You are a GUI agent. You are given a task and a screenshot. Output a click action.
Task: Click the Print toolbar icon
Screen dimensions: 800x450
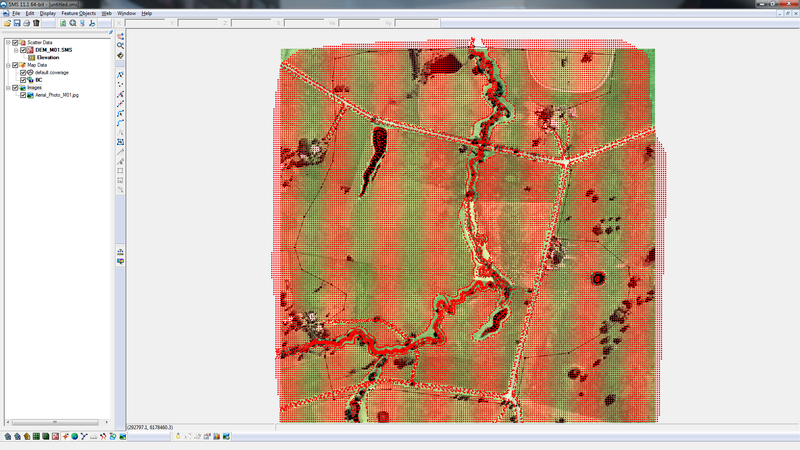(x=27, y=22)
